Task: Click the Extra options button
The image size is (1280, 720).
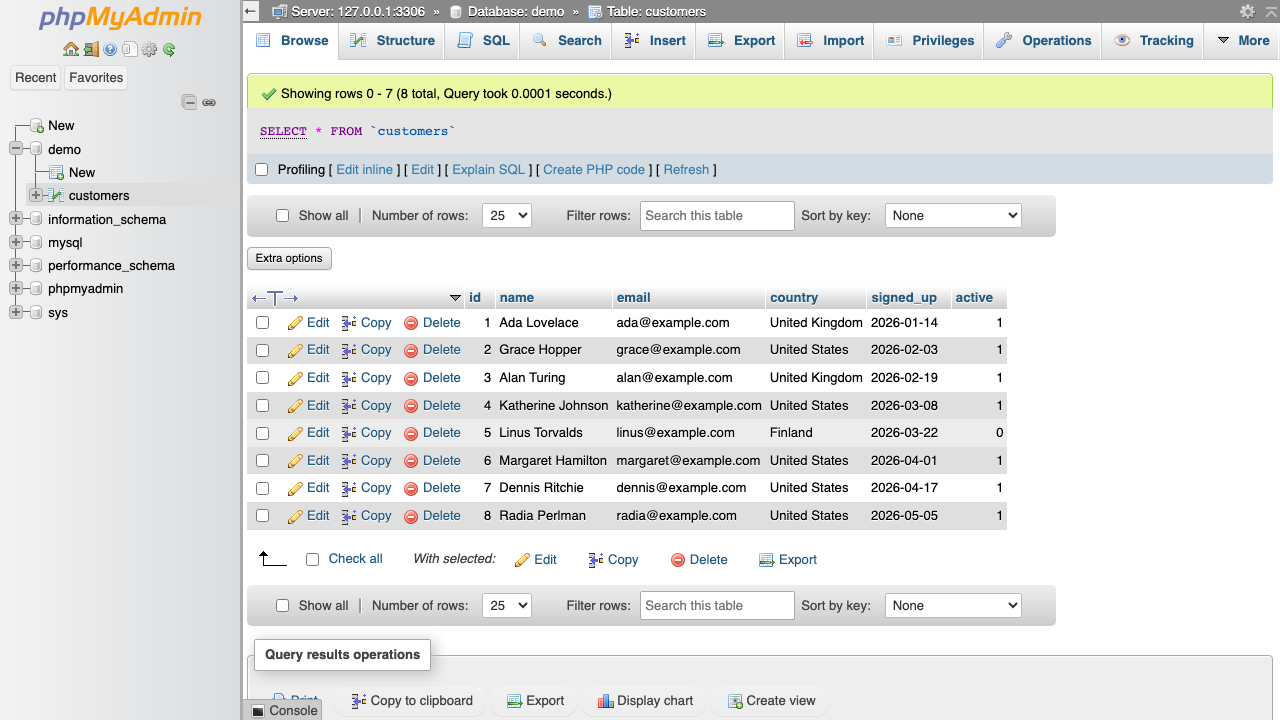Action: 289,258
